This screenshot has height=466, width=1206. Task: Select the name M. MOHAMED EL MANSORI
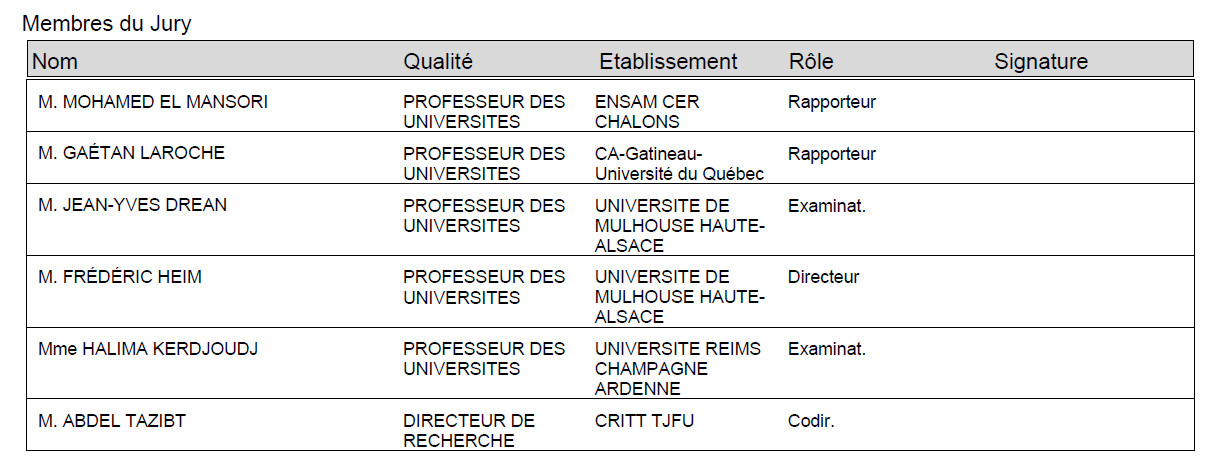pos(153,102)
